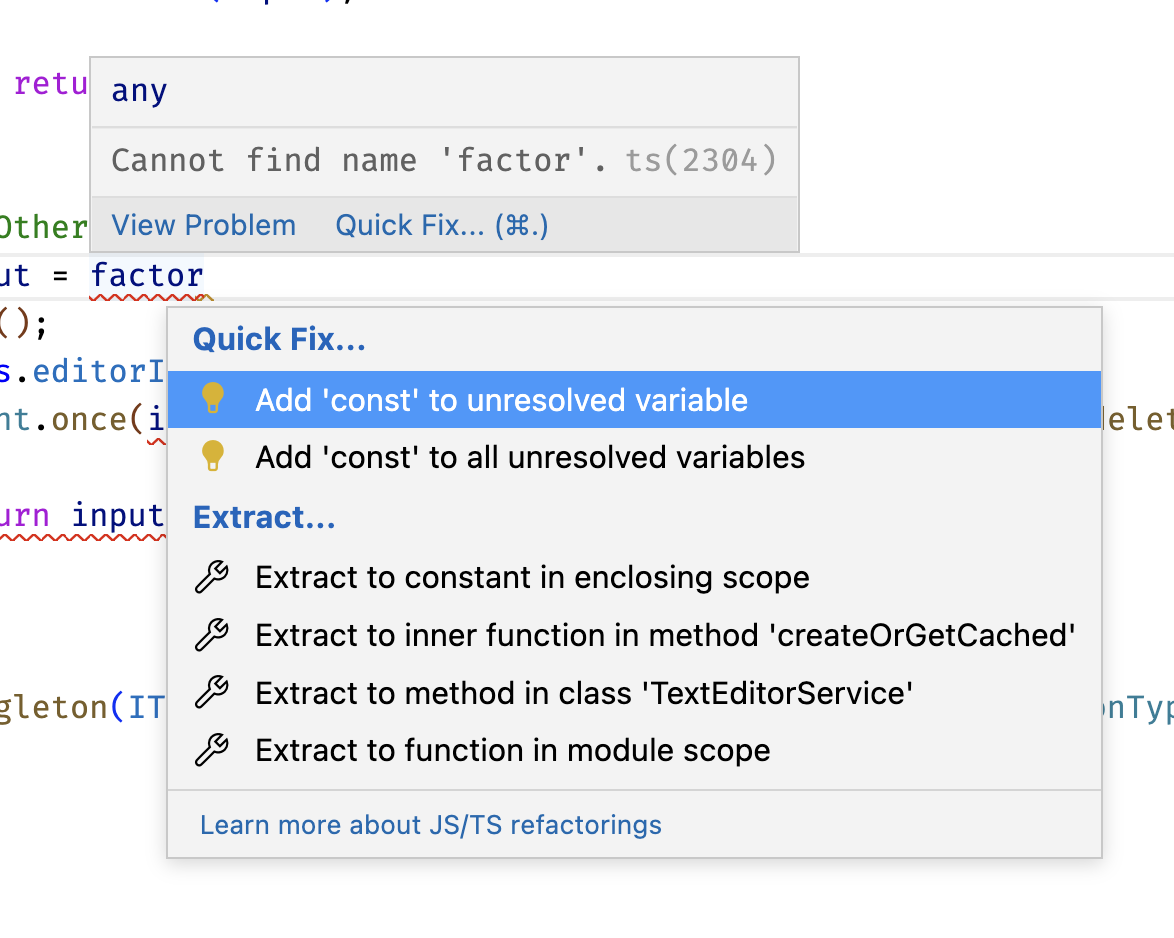
Task: Click lightbulb icon beside 'all unresolved variables' fix
Action: (x=212, y=457)
